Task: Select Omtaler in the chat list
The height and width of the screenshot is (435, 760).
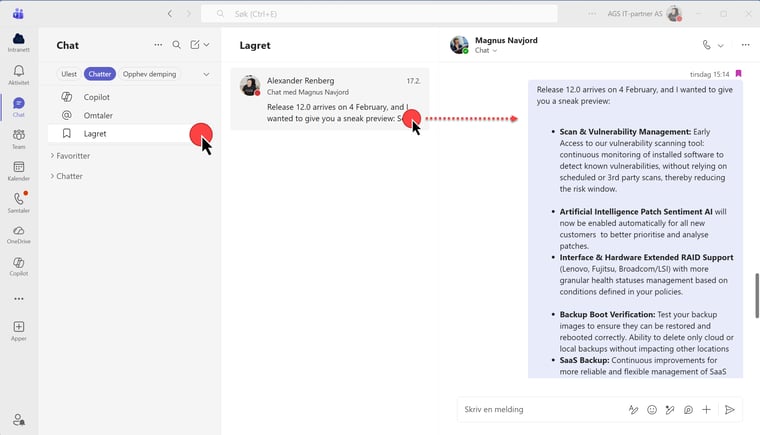Action: coord(99,115)
